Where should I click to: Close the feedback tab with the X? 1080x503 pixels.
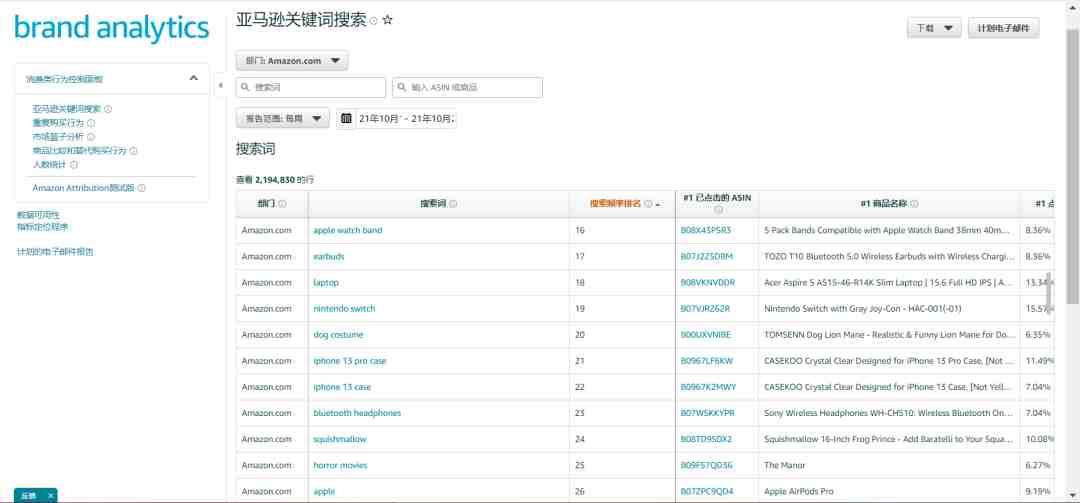tap(50, 495)
